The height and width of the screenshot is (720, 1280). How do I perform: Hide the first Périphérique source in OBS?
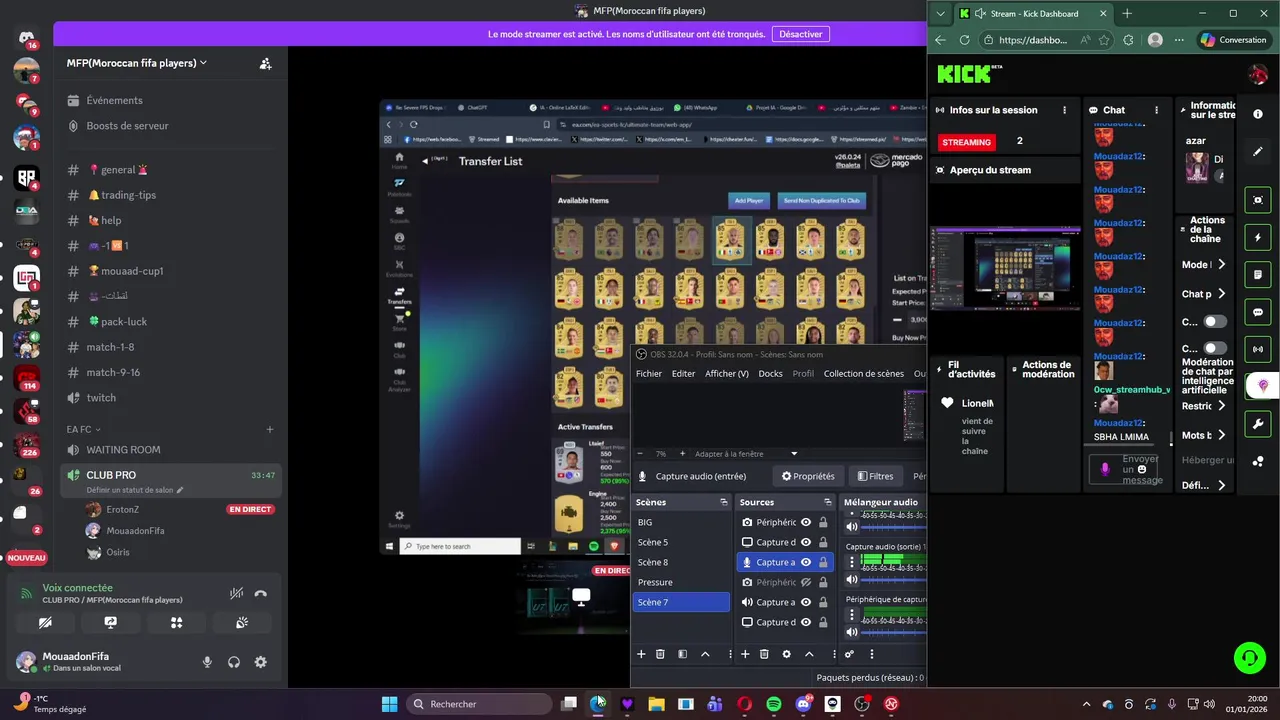(x=806, y=522)
